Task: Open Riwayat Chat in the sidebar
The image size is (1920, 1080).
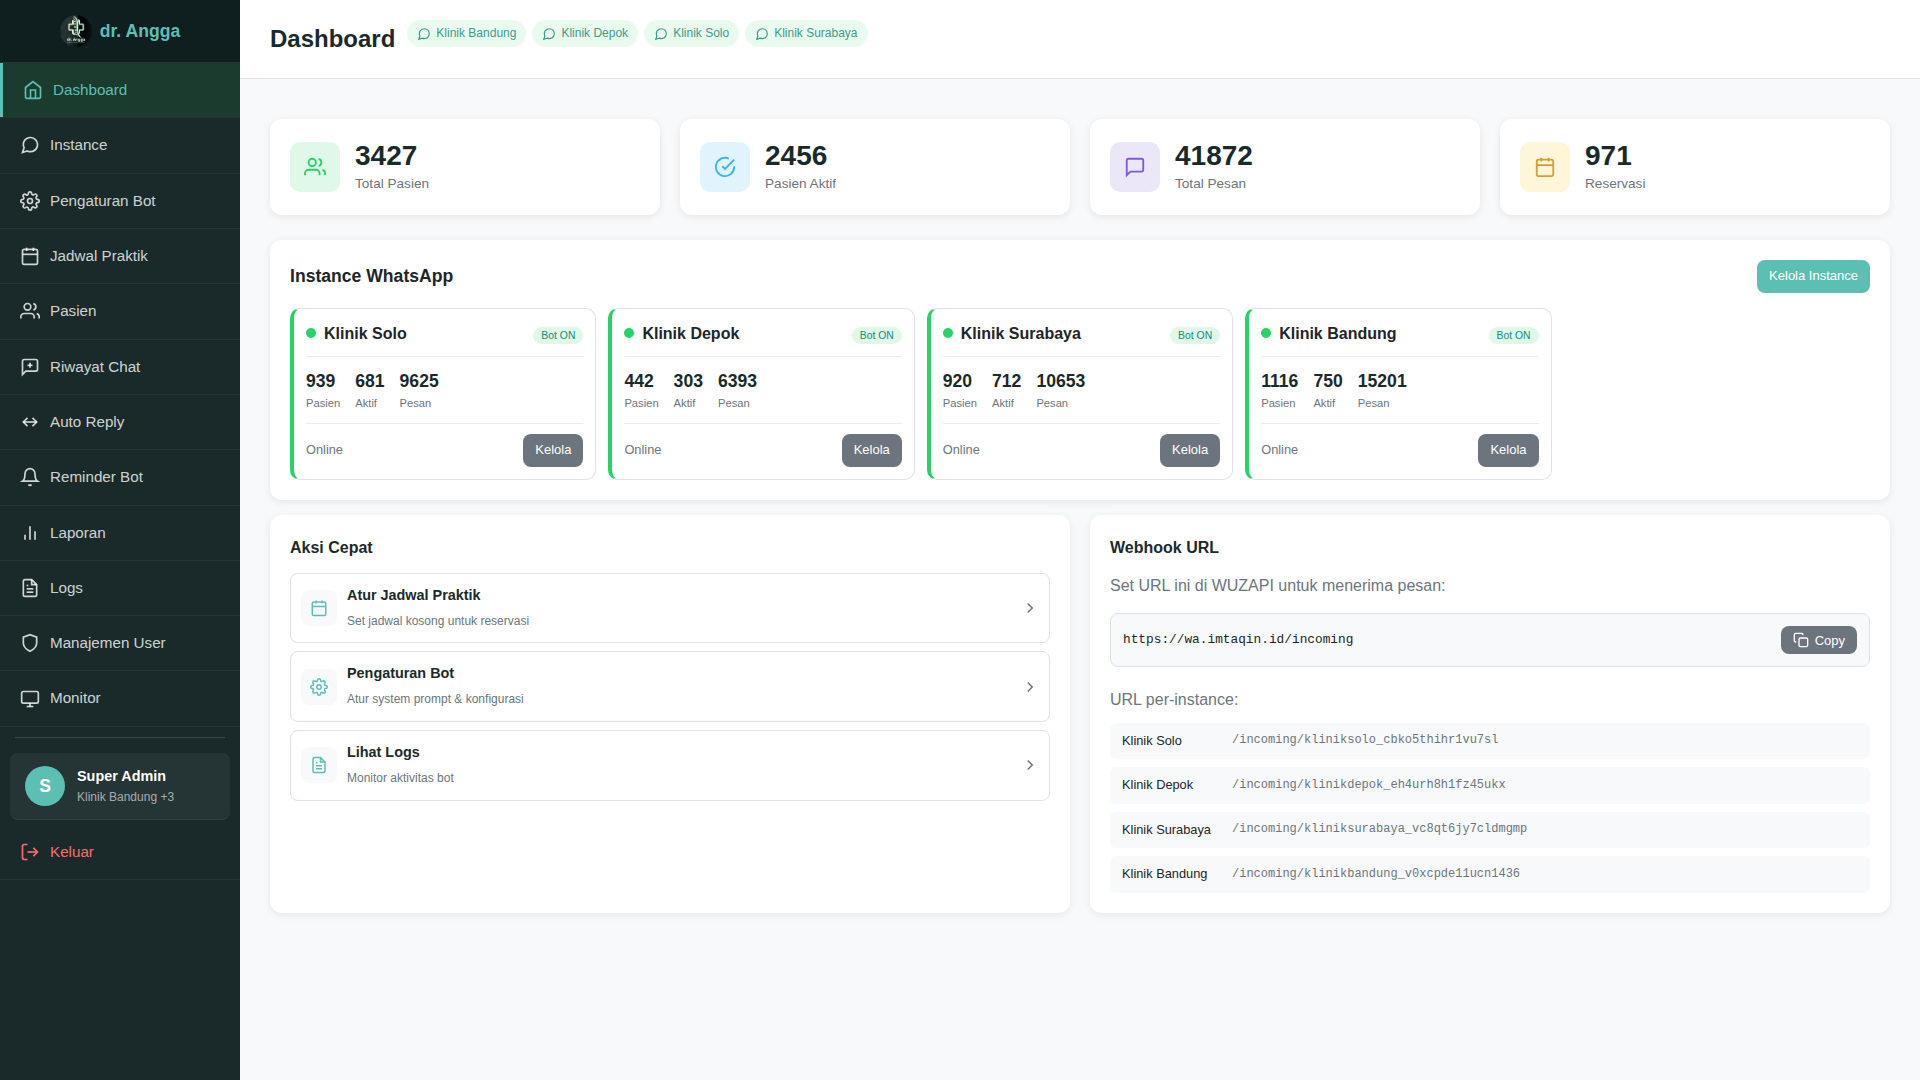Action: tap(95, 367)
